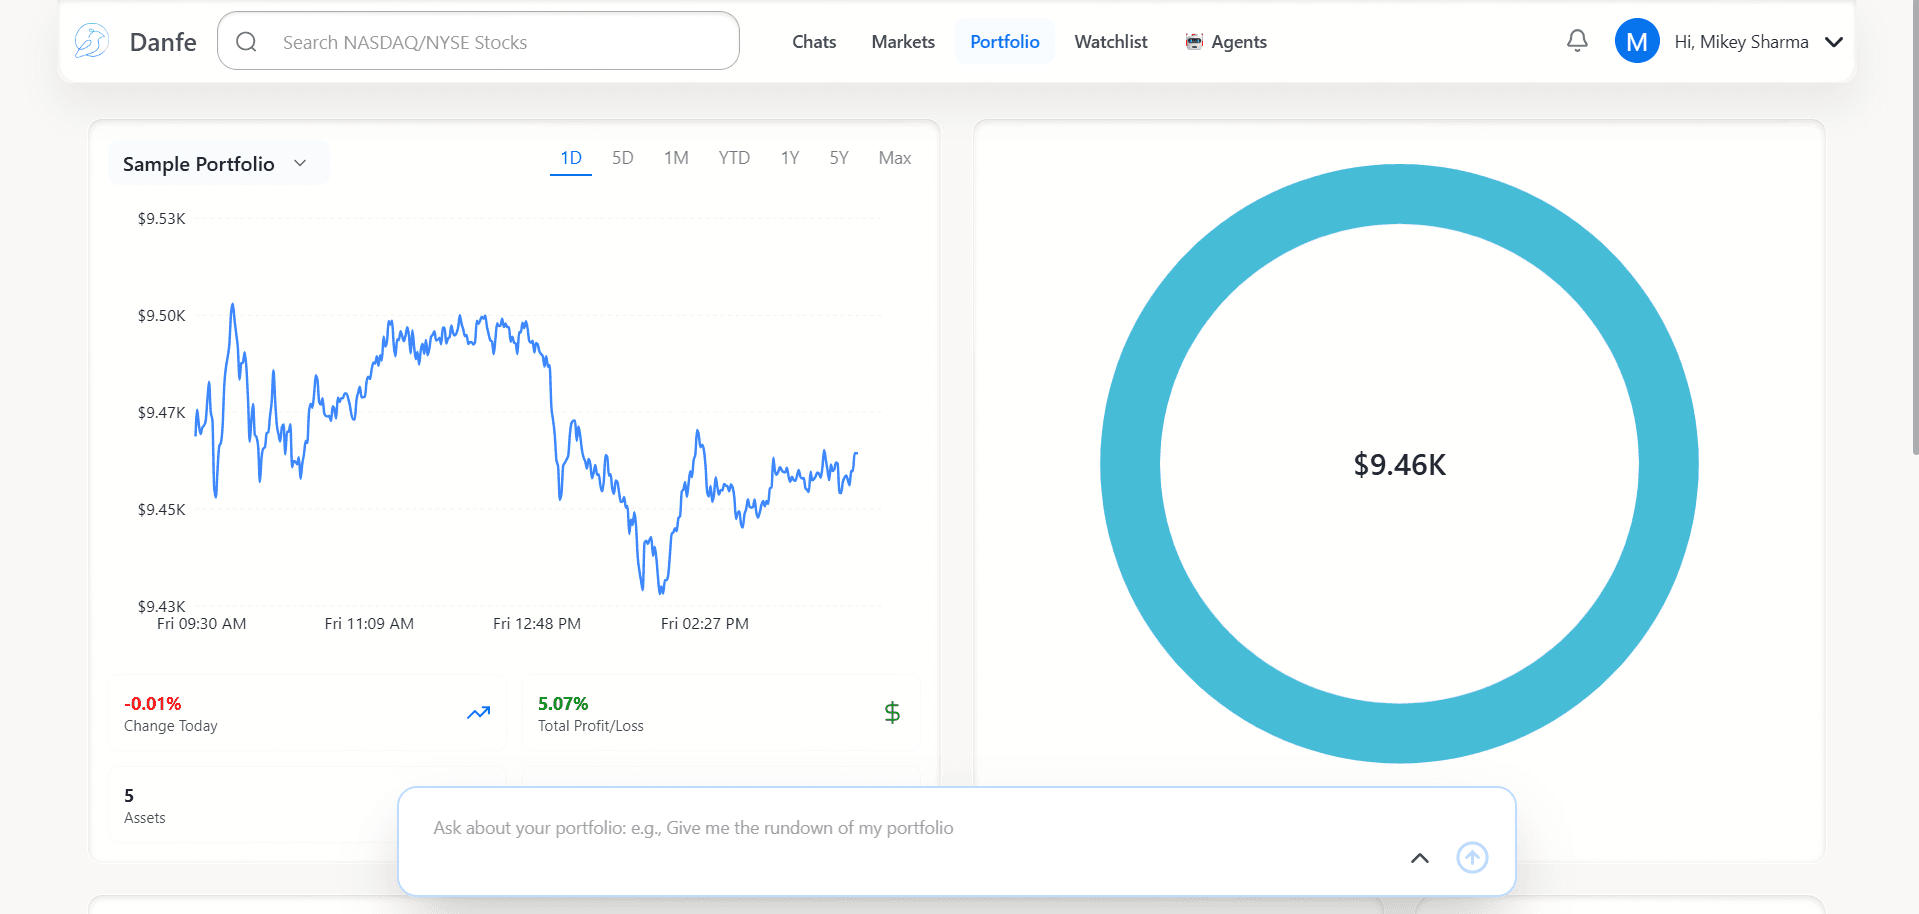The height and width of the screenshot is (914, 1919).
Task: Open the Watchlist page
Action: [x=1110, y=41]
